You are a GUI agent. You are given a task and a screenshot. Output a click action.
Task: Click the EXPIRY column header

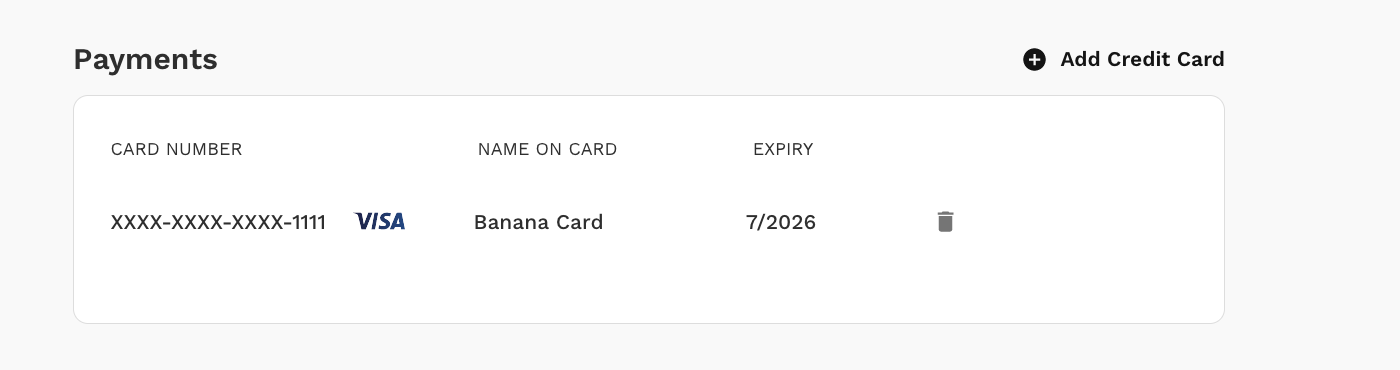[x=783, y=150]
